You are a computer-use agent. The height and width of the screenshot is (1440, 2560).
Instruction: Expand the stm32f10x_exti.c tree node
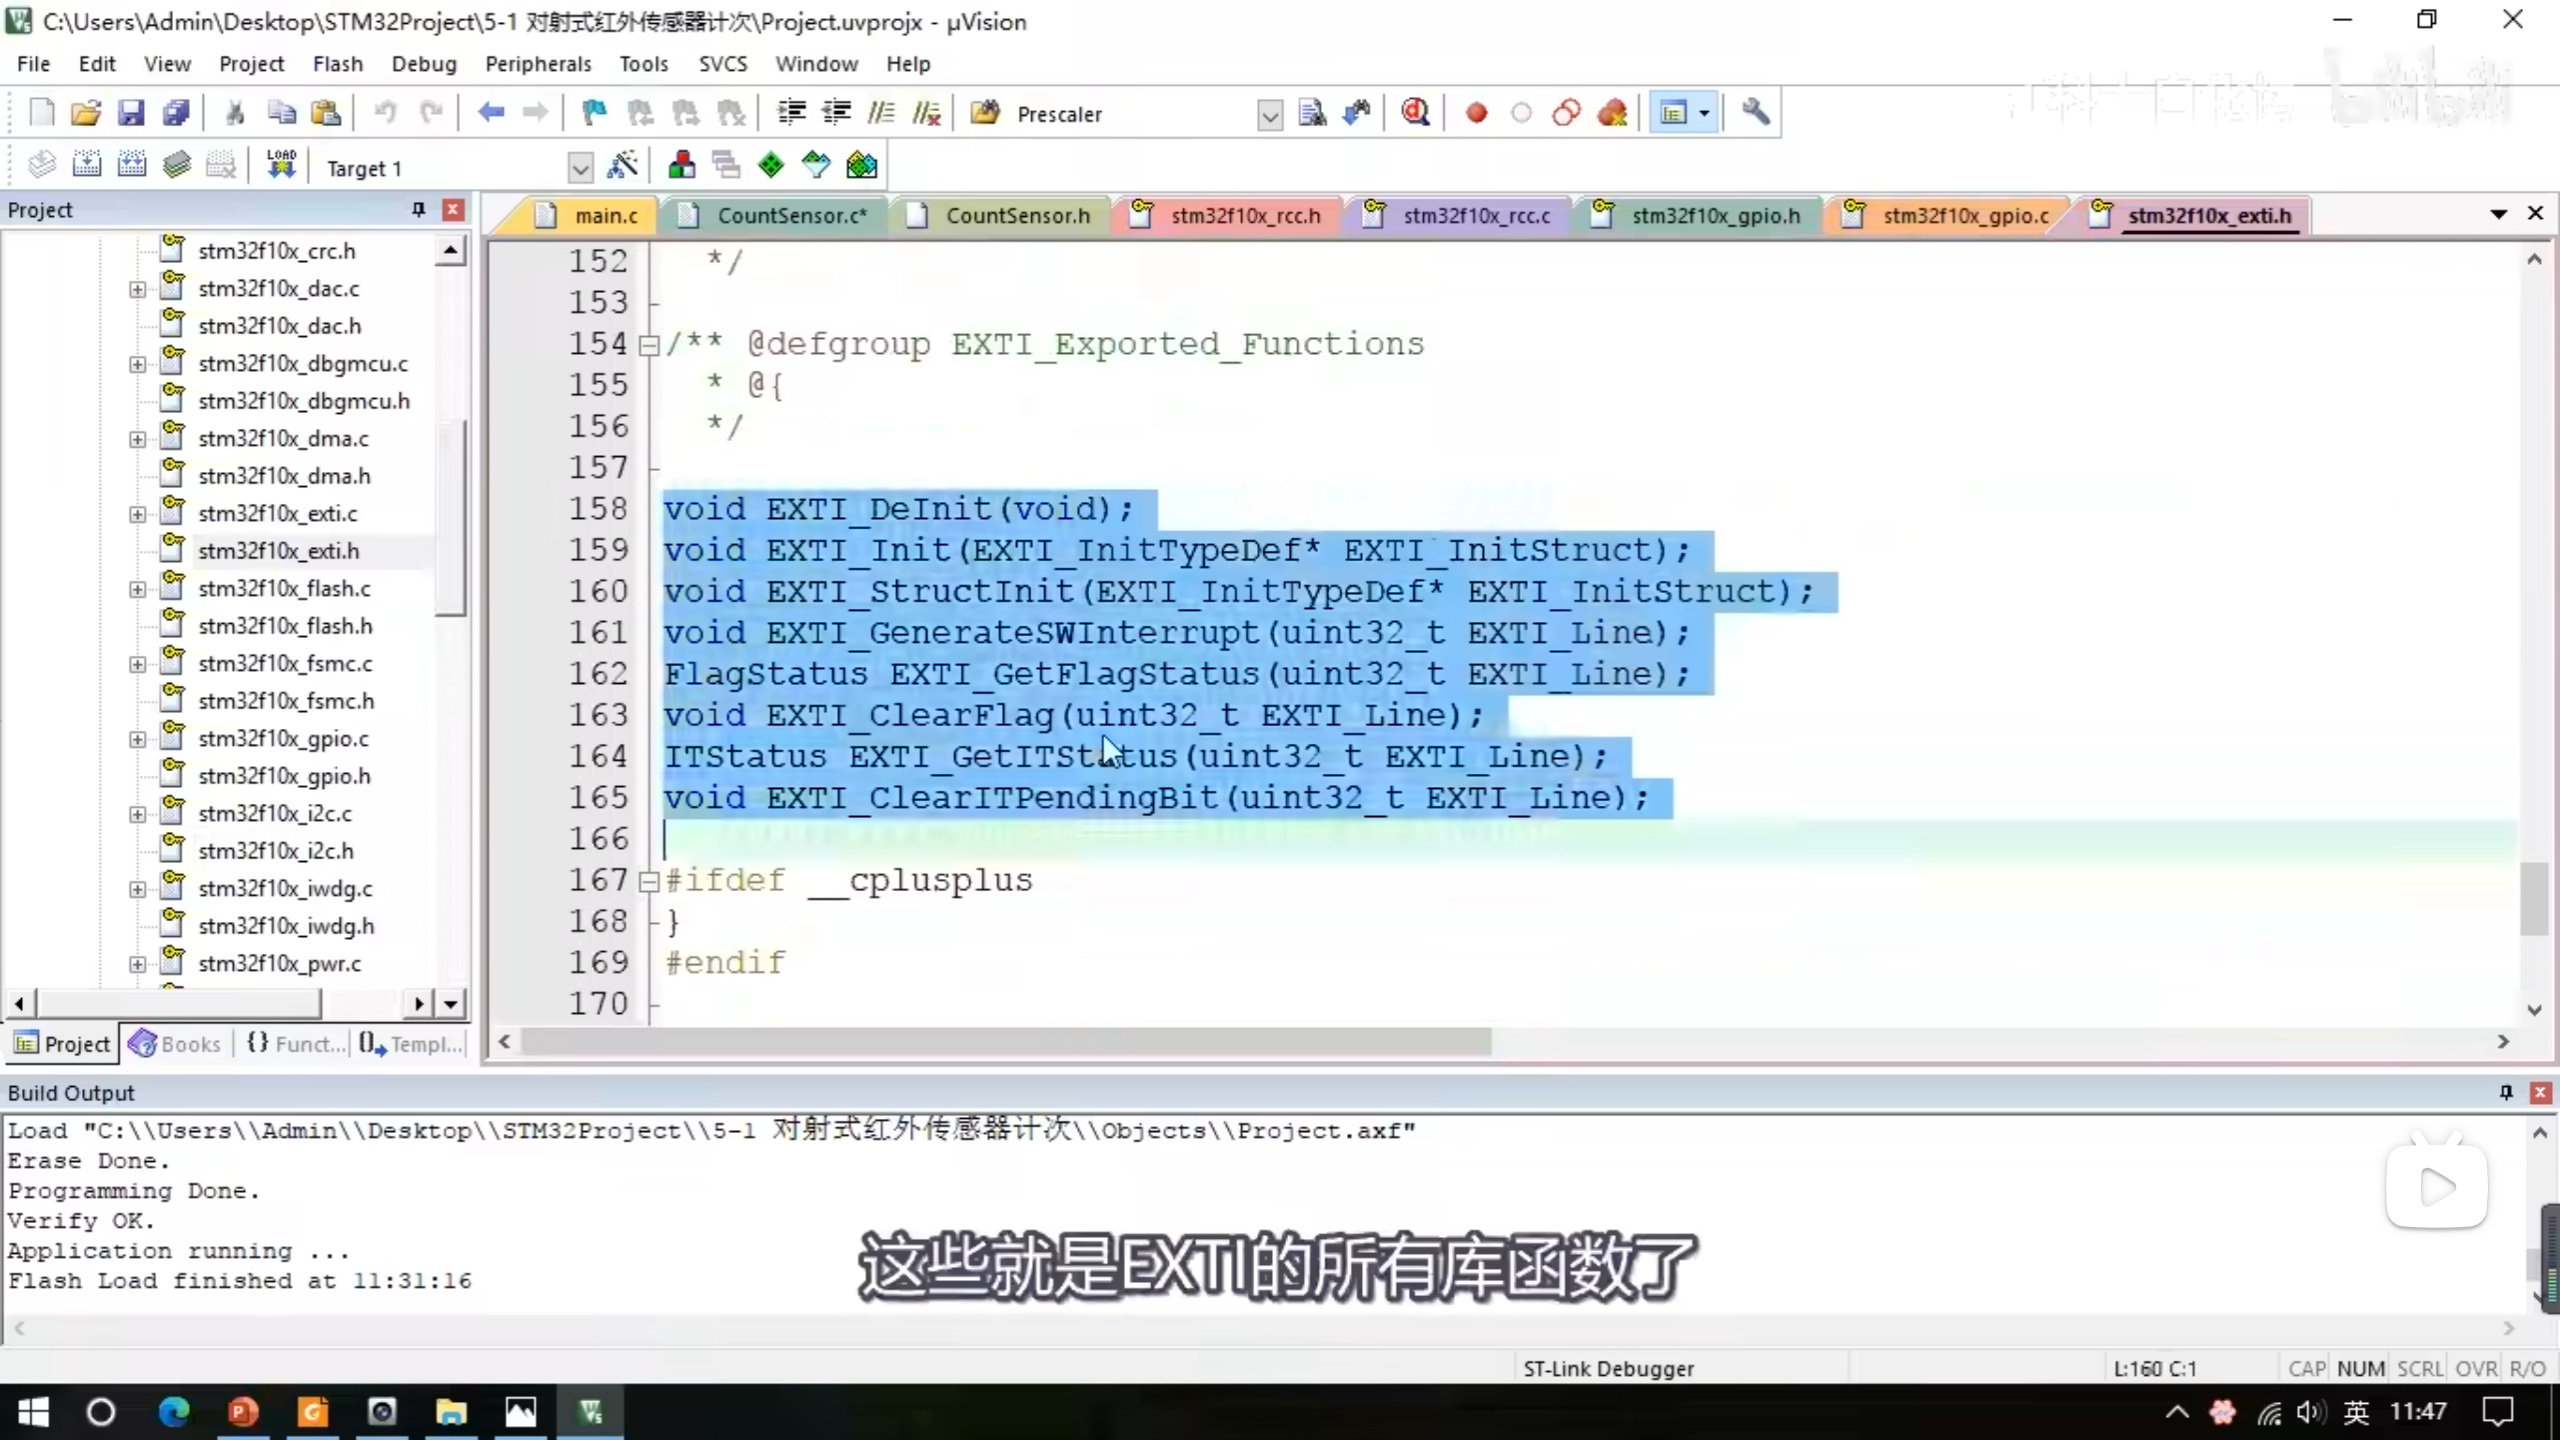137,514
